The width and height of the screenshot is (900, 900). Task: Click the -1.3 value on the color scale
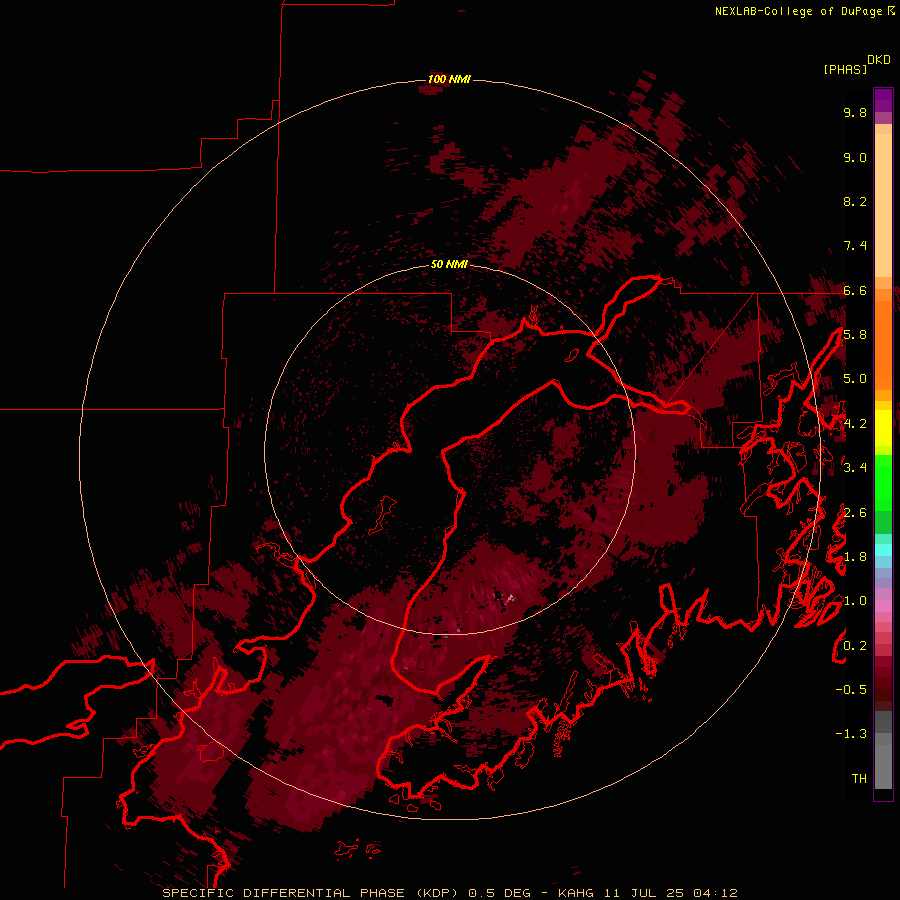[x=851, y=734]
